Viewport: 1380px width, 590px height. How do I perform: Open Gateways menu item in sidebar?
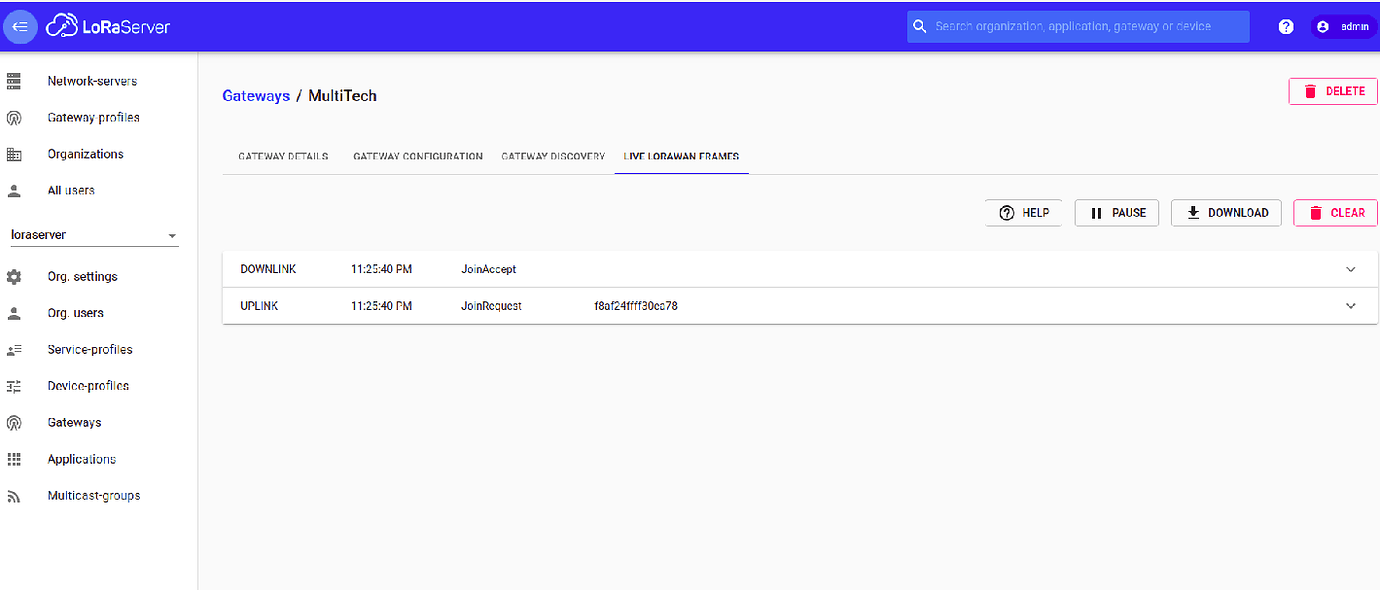[x=74, y=423]
